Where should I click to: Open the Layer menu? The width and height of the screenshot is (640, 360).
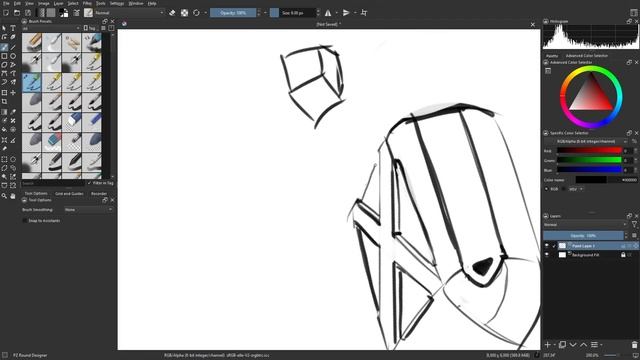coord(58,3)
